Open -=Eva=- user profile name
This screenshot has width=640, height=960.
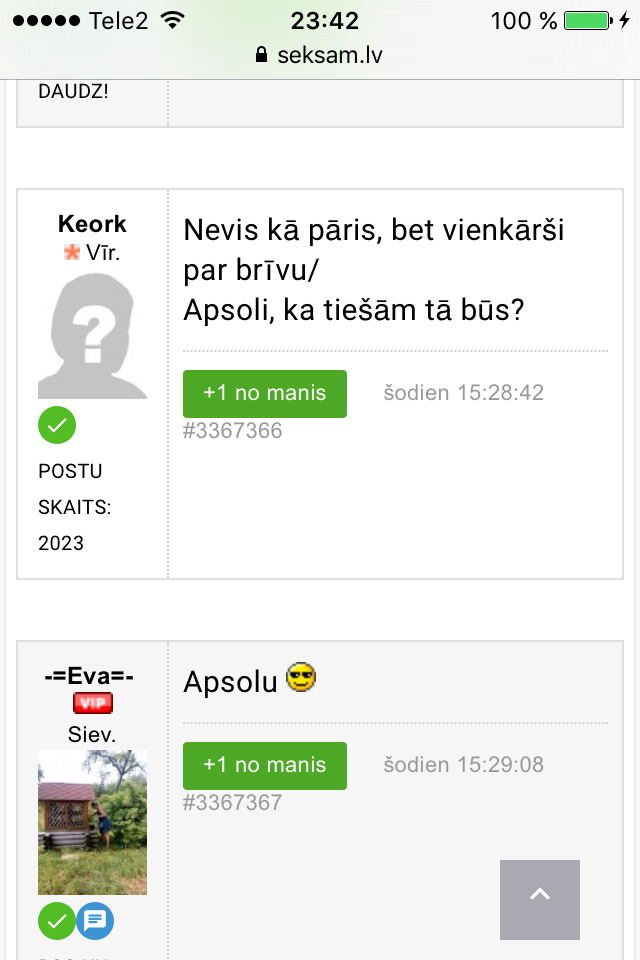(x=92, y=677)
